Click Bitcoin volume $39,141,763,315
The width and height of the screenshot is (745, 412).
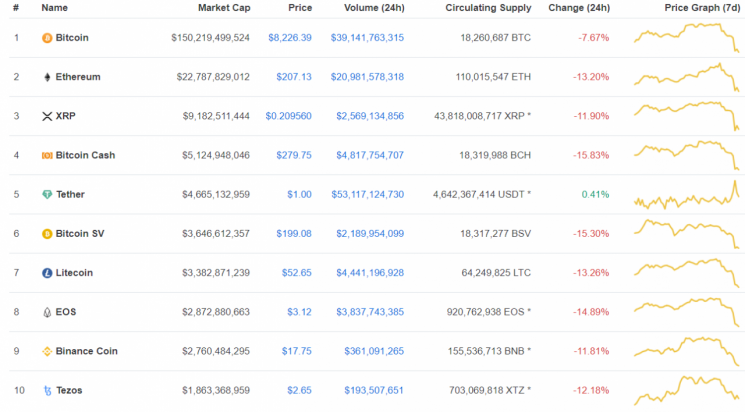point(367,38)
